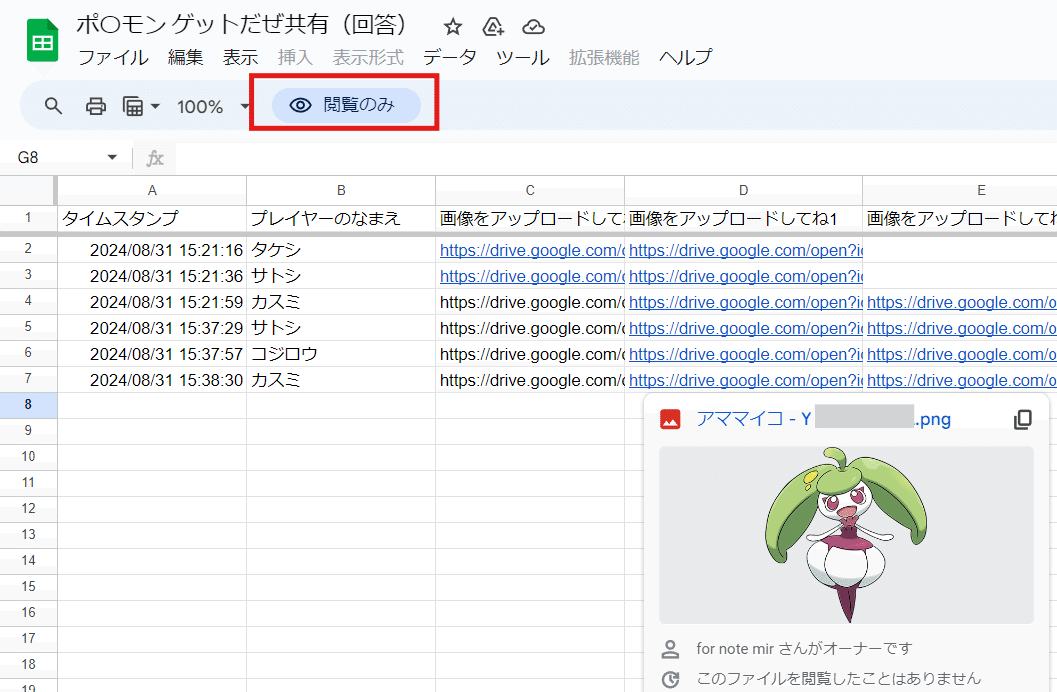Click the タイムスタンプ header cell
1057x692 pixels.
[152, 218]
